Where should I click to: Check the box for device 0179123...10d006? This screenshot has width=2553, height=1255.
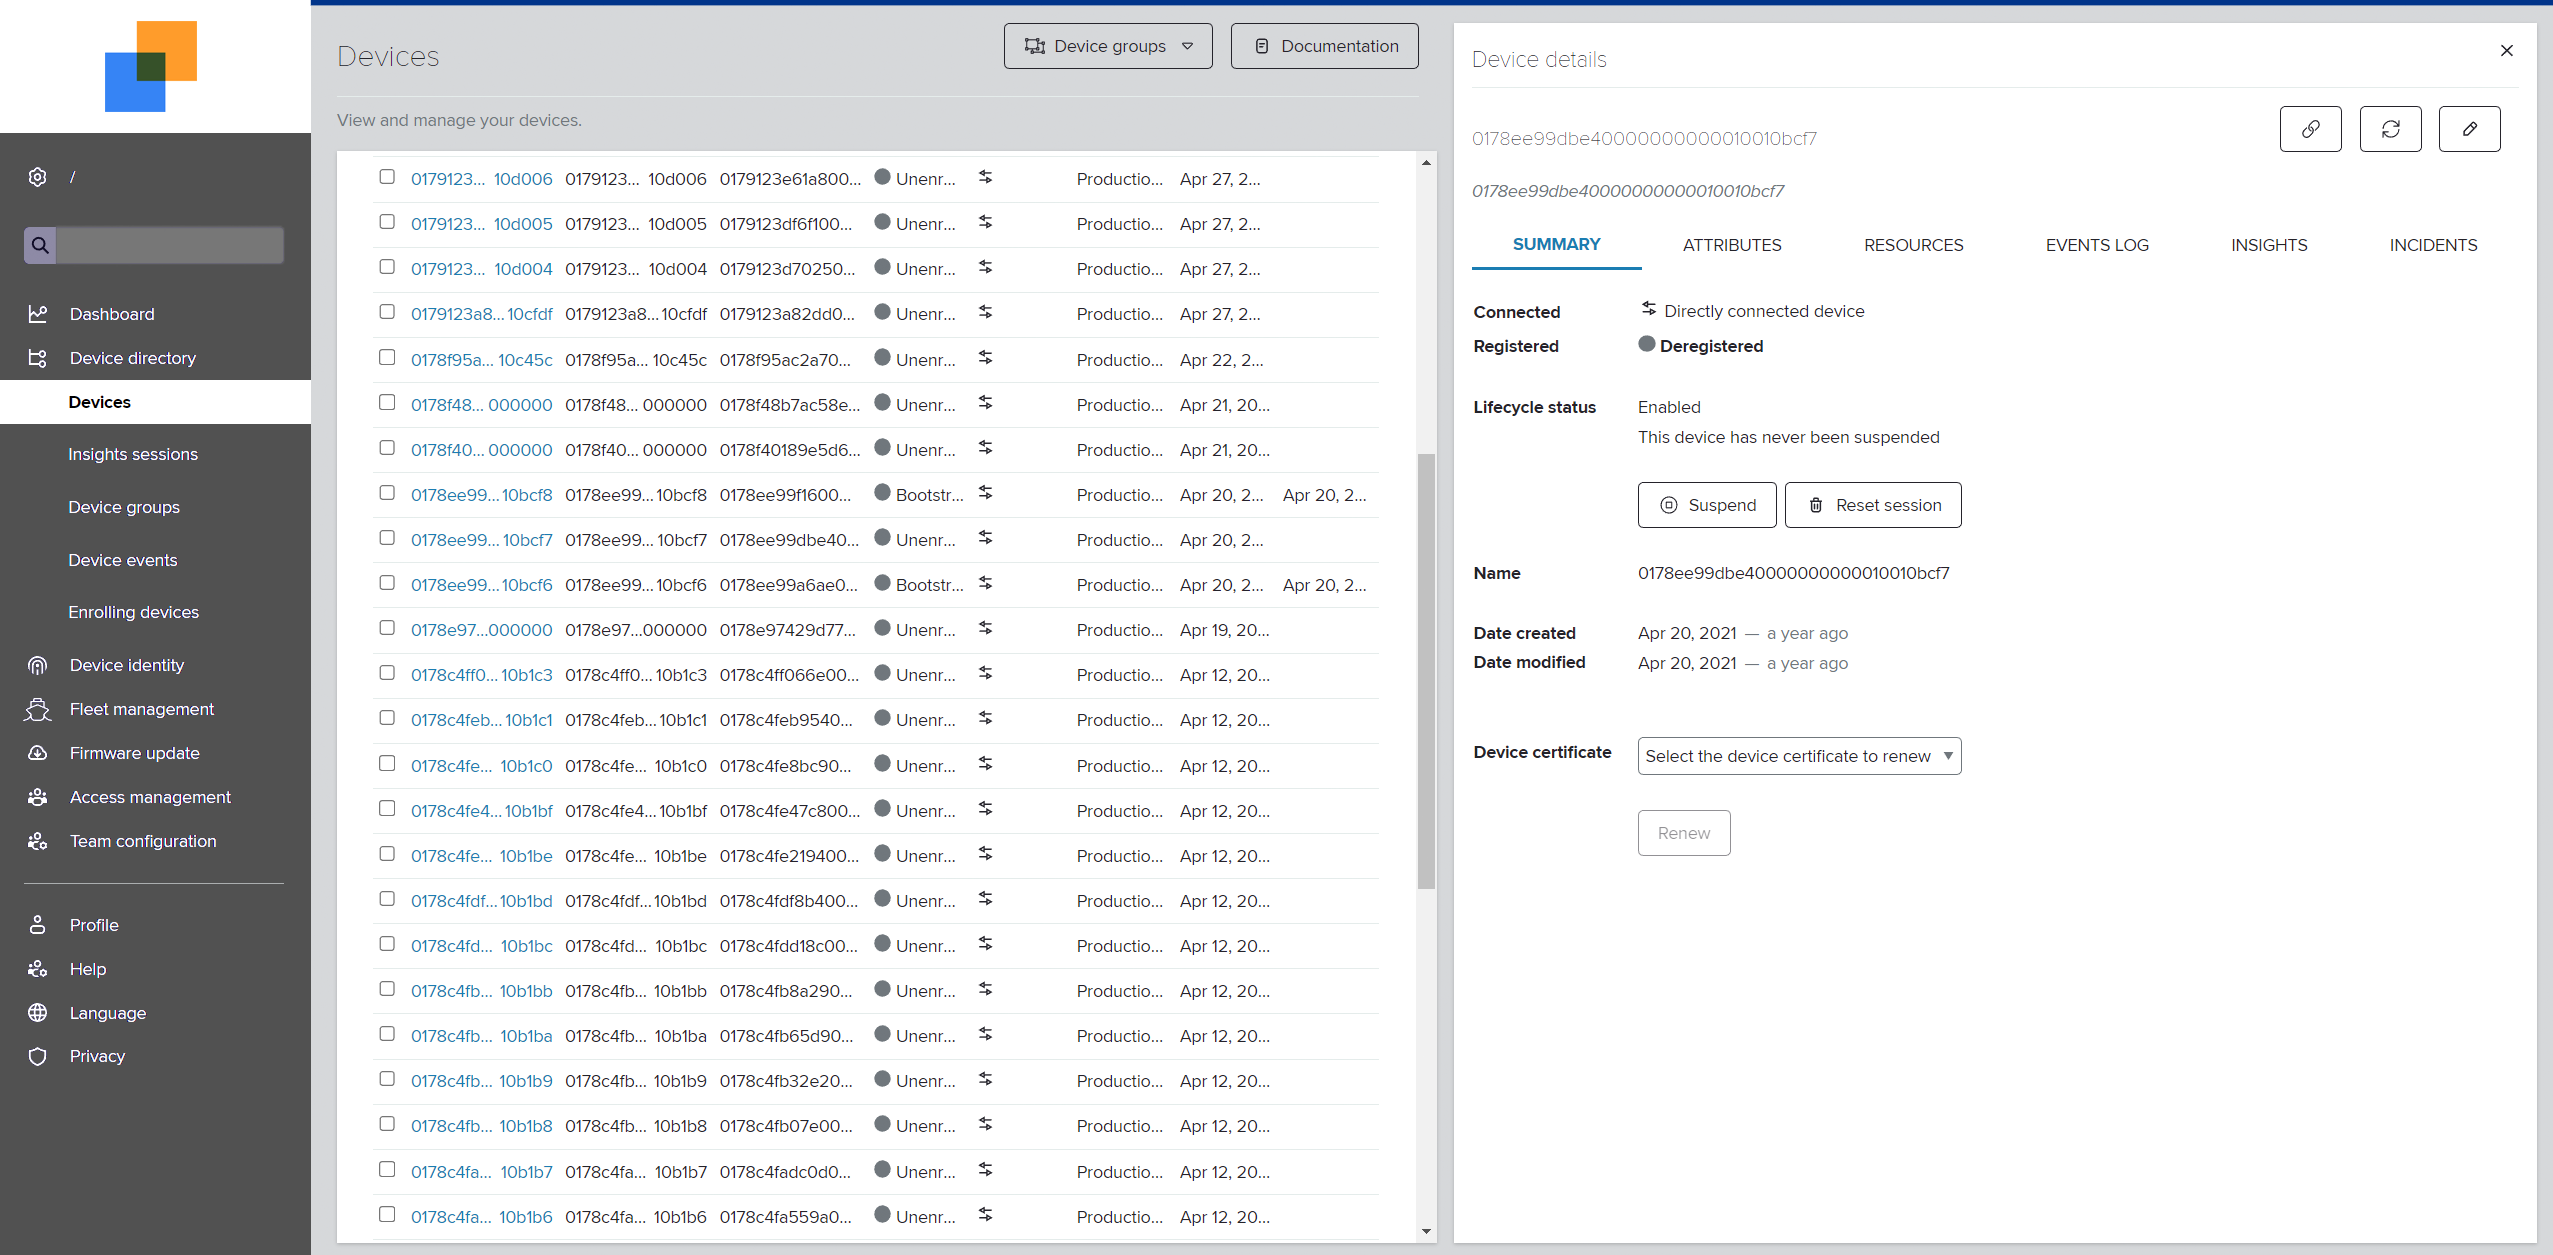pyautogui.click(x=387, y=177)
